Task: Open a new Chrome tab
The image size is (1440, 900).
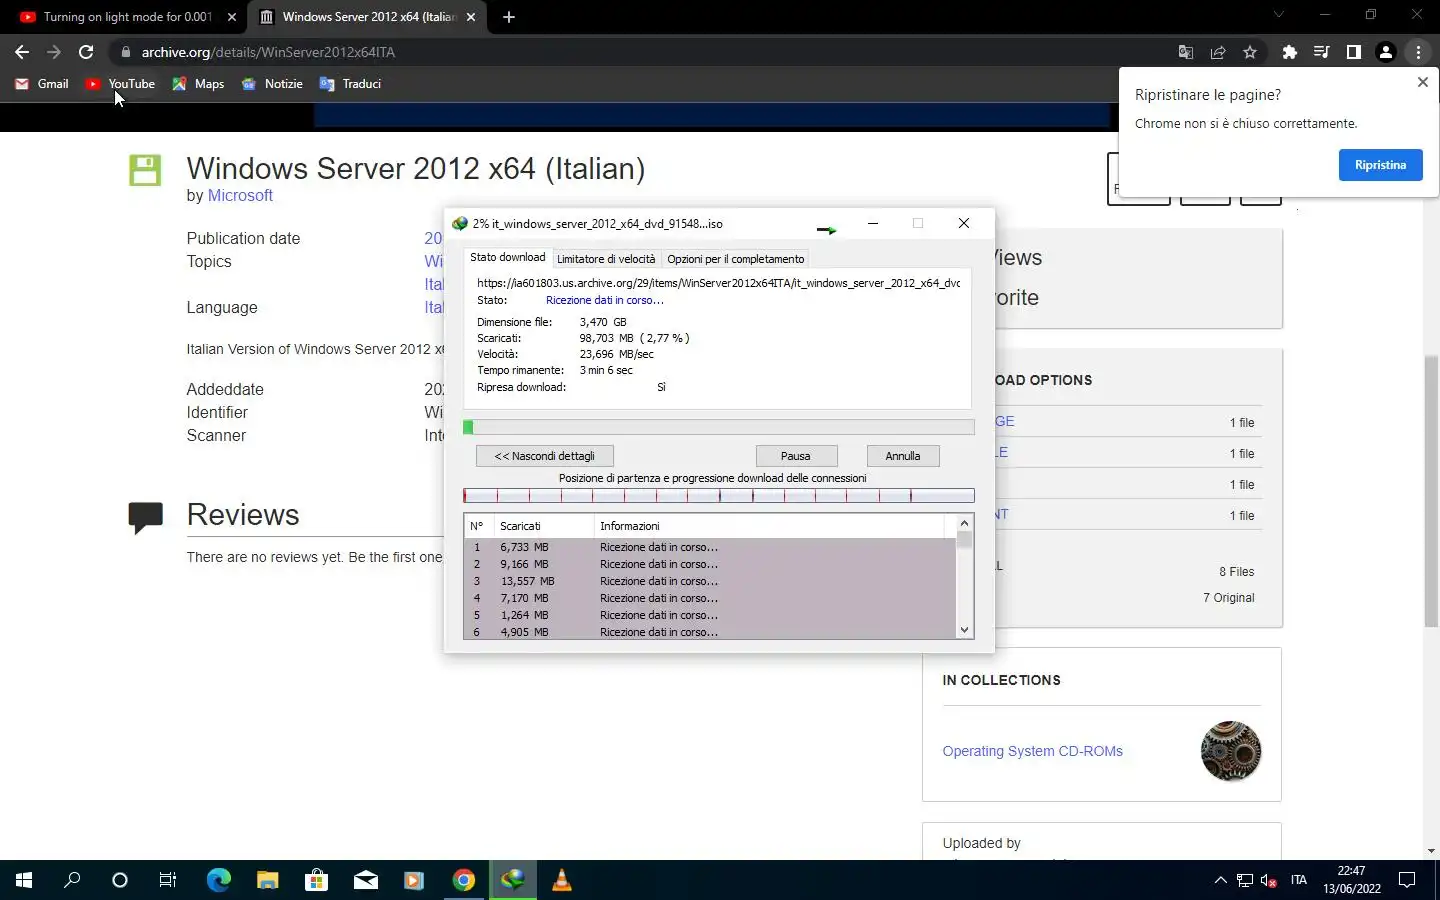Action: (x=509, y=17)
